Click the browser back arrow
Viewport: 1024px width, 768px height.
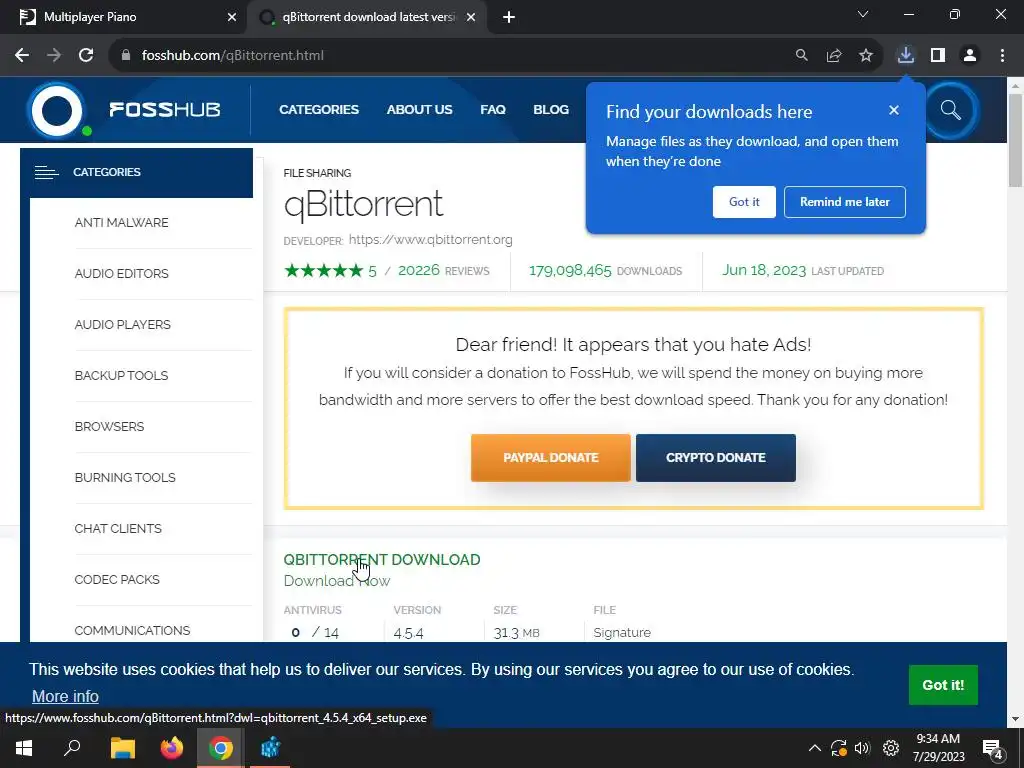click(x=22, y=56)
